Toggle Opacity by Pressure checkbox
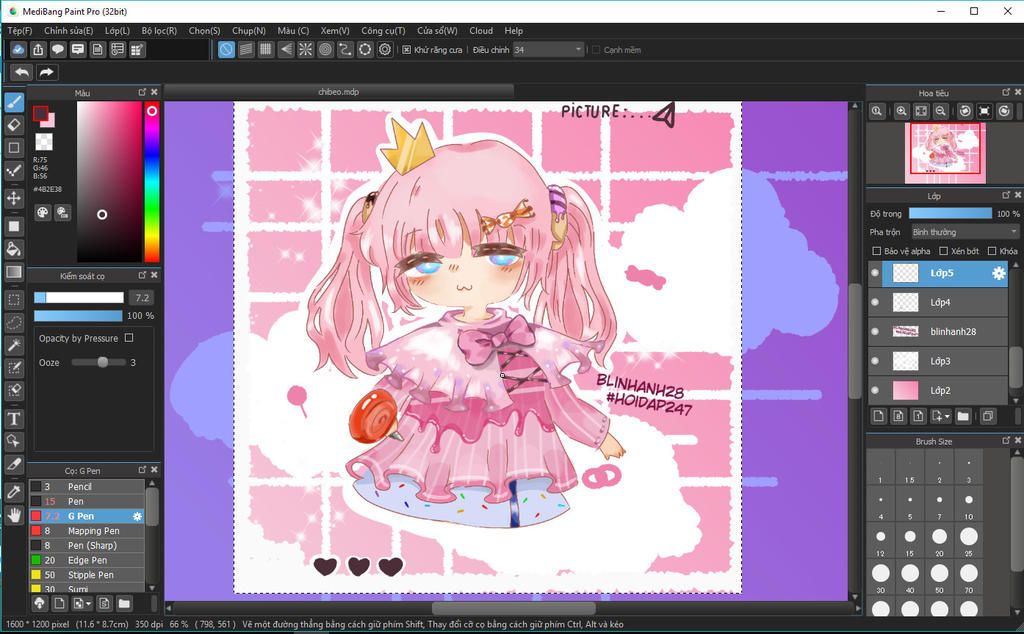The width and height of the screenshot is (1024, 634). (x=129, y=338)
